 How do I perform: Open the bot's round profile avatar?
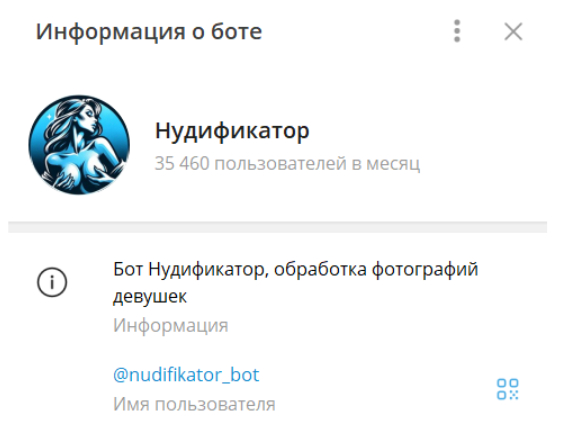79,145
